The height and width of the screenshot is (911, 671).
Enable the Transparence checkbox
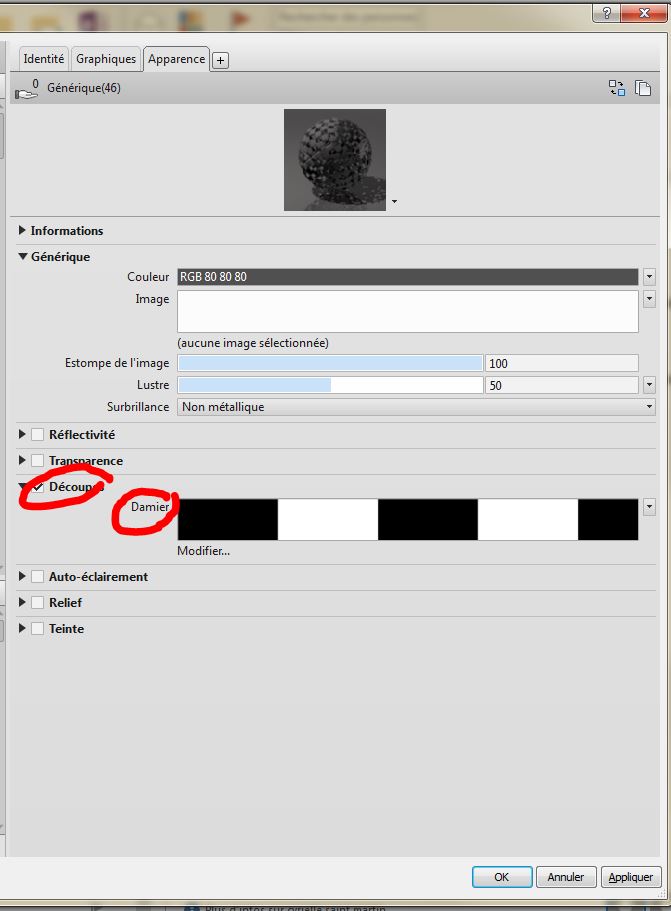pos(38,461)
